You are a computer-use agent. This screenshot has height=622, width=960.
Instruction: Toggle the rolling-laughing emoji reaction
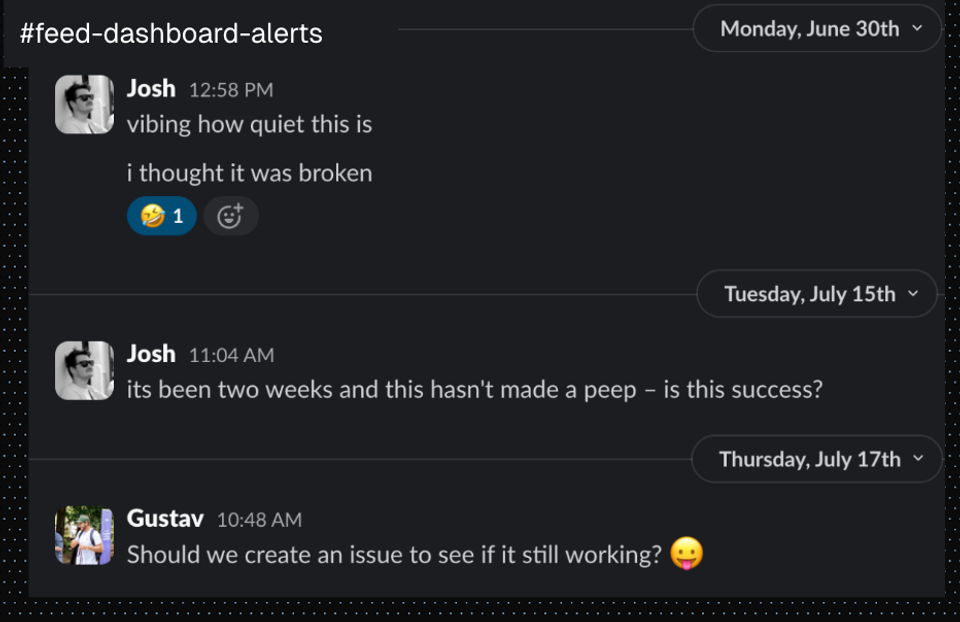(162, 216)
